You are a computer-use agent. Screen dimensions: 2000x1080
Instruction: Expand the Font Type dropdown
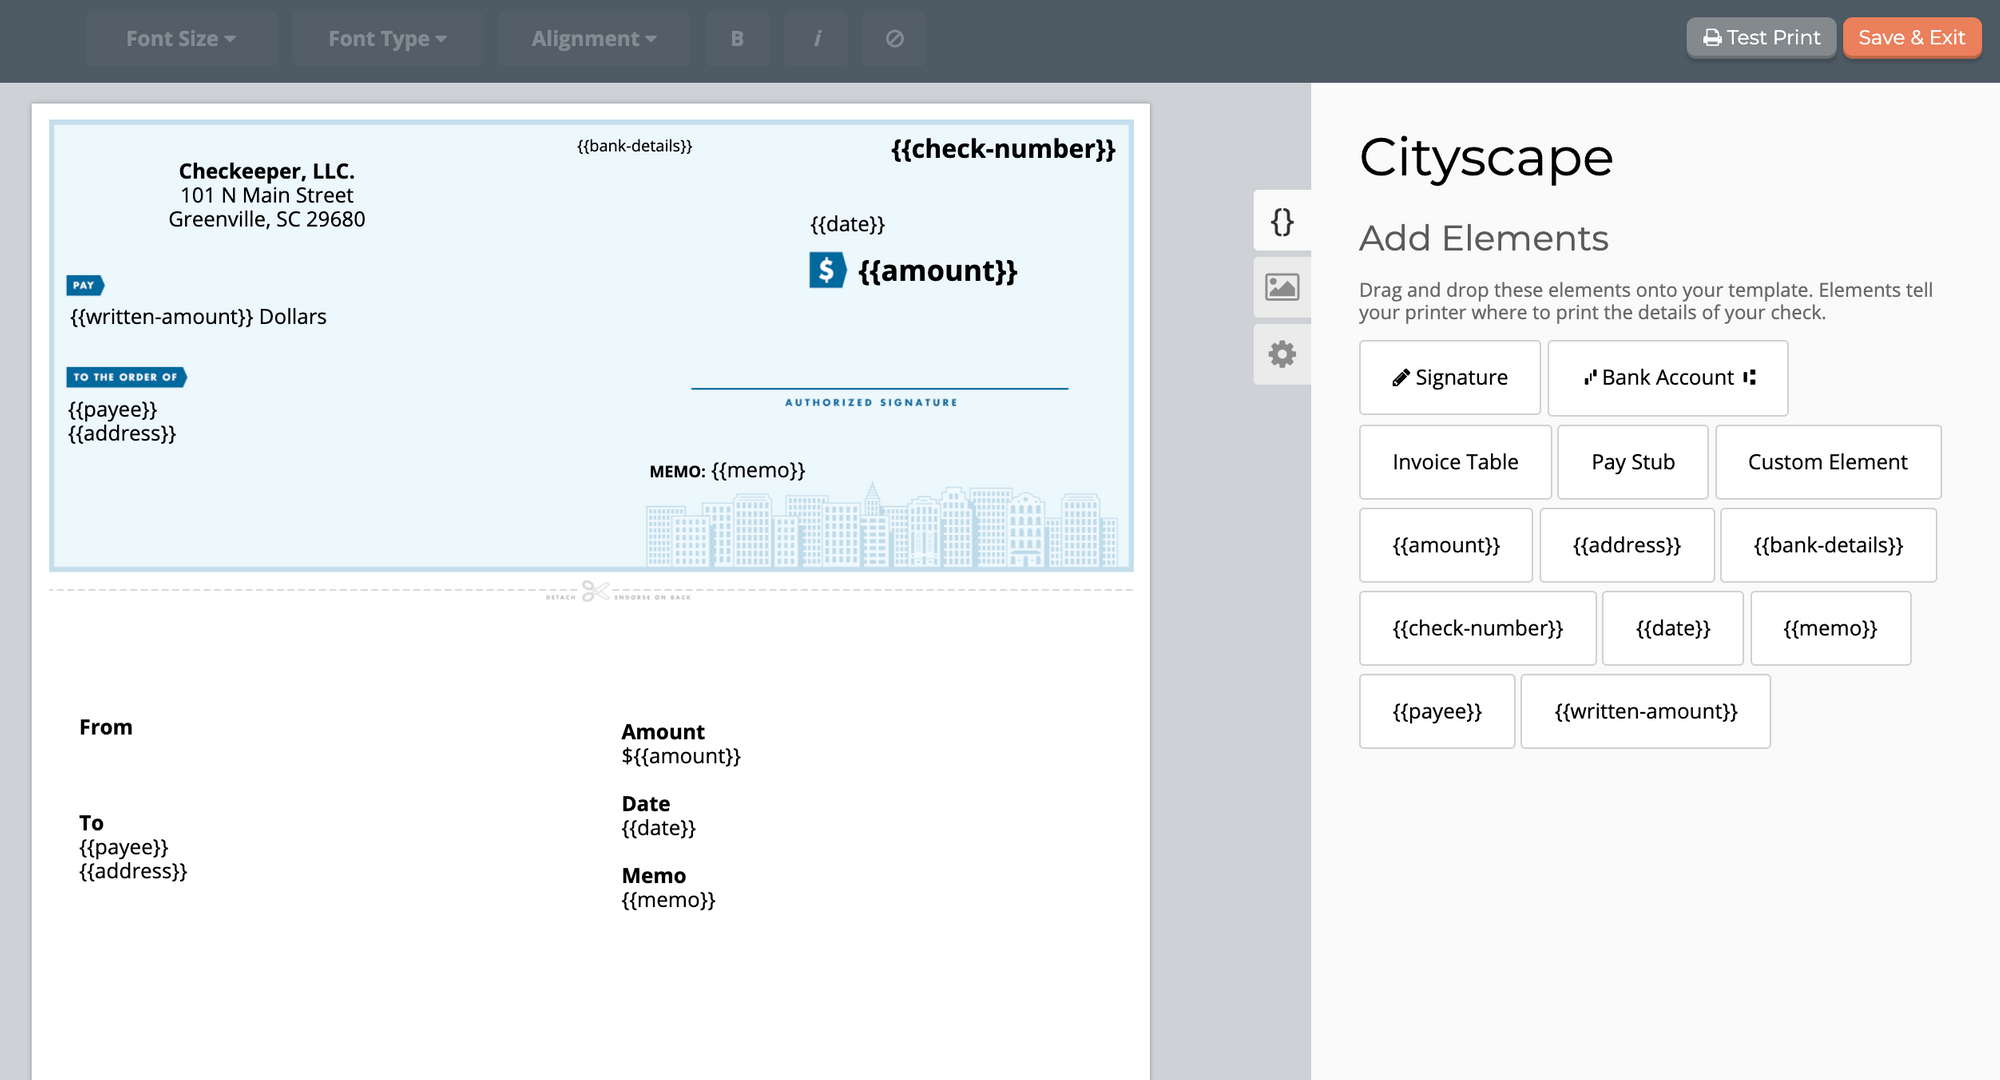coord(388,39)
